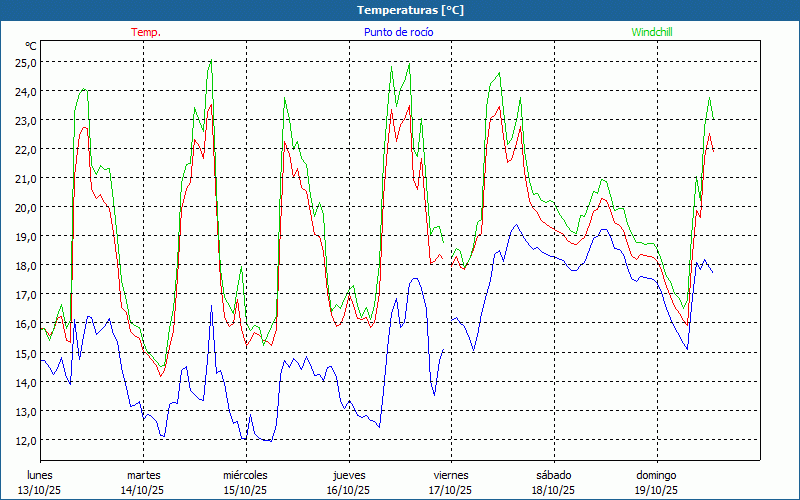800x500 pixels.
Task: Click the 17/10/25 date label
Action: (451, 490)
